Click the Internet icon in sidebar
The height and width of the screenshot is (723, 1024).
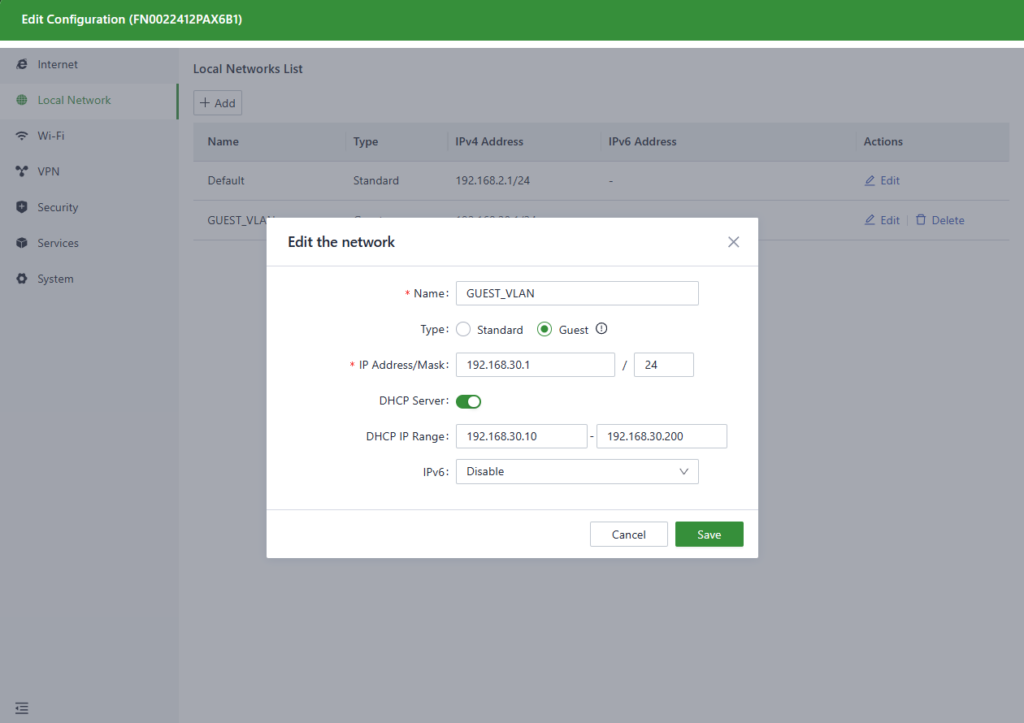pos(22,65)
